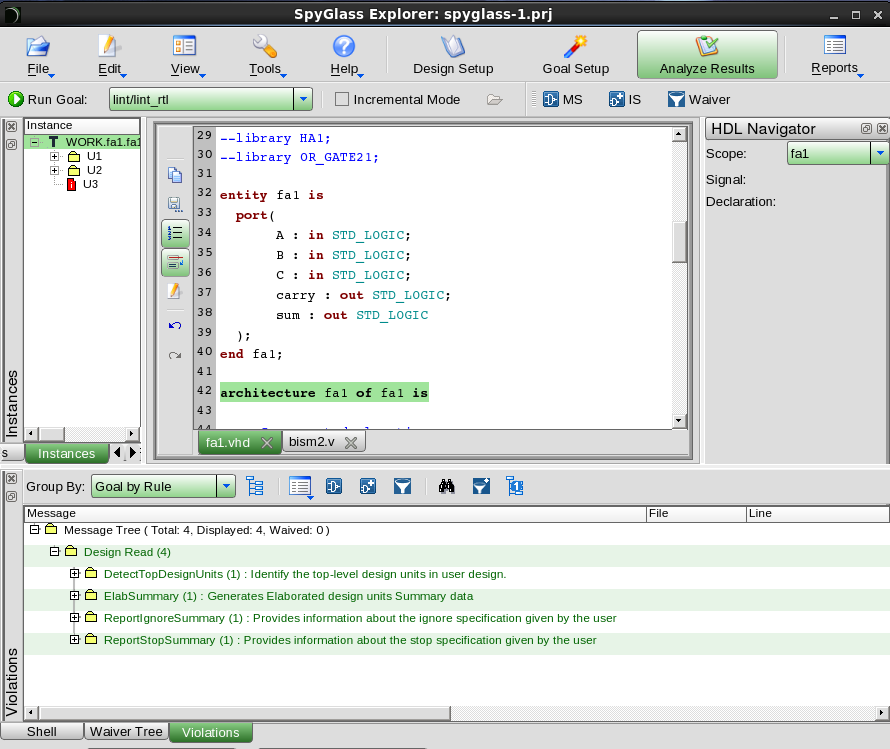Image resolution: width=890 pixels, height=749 pixels.
Task: Select the U3 instance
Action: [x=90, y=184]
